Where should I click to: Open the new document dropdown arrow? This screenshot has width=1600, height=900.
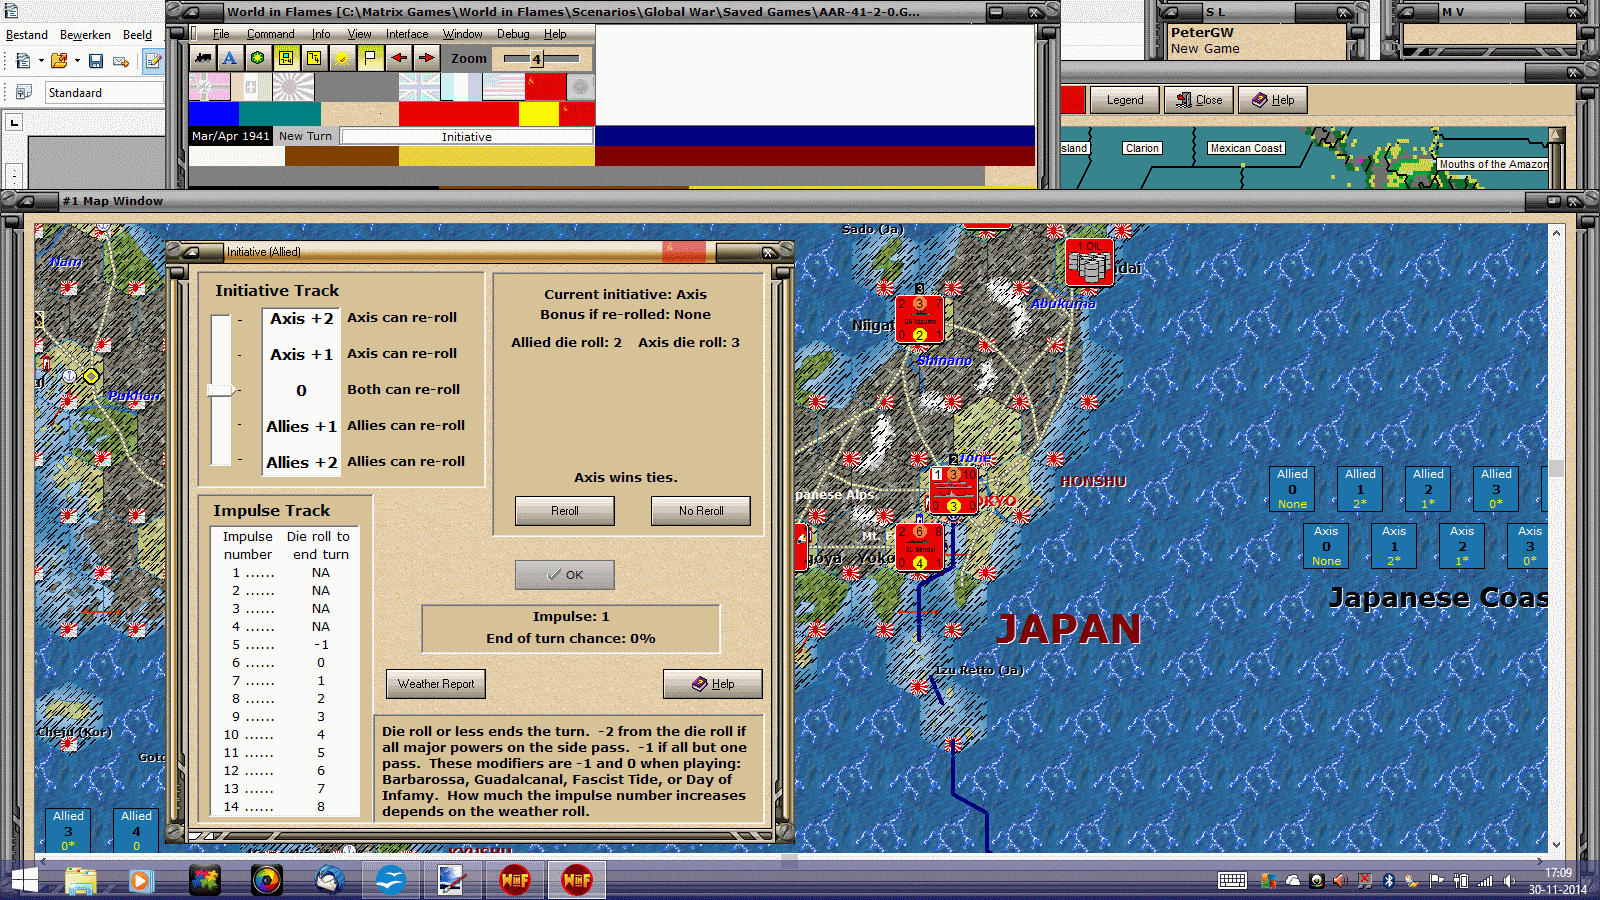41,61
